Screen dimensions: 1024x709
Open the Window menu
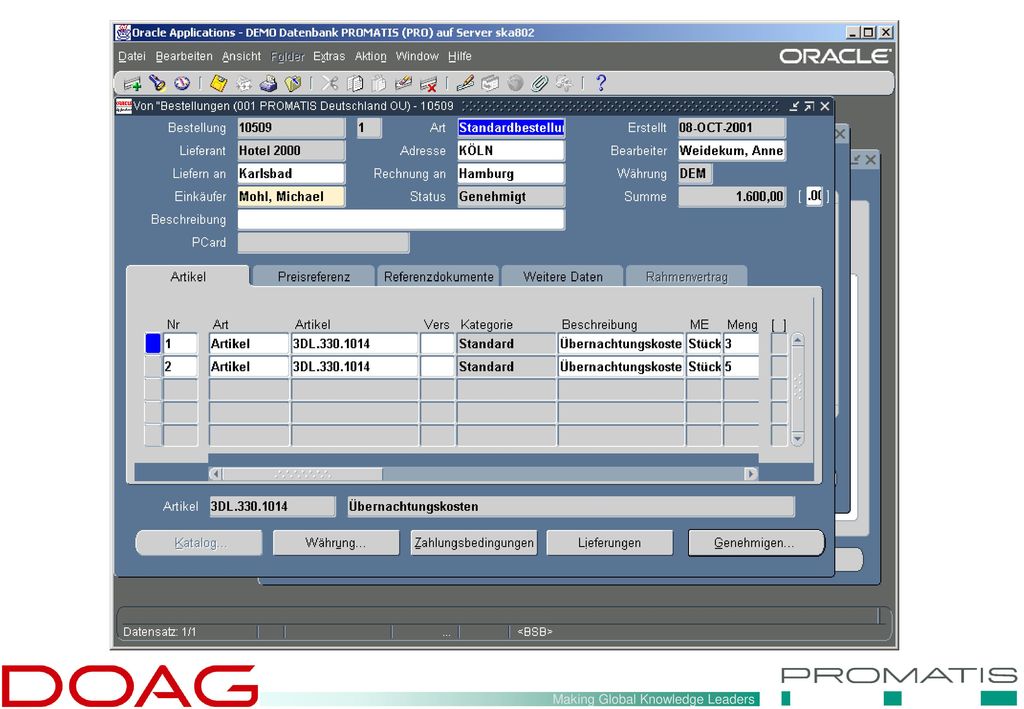tap(417, 56)
